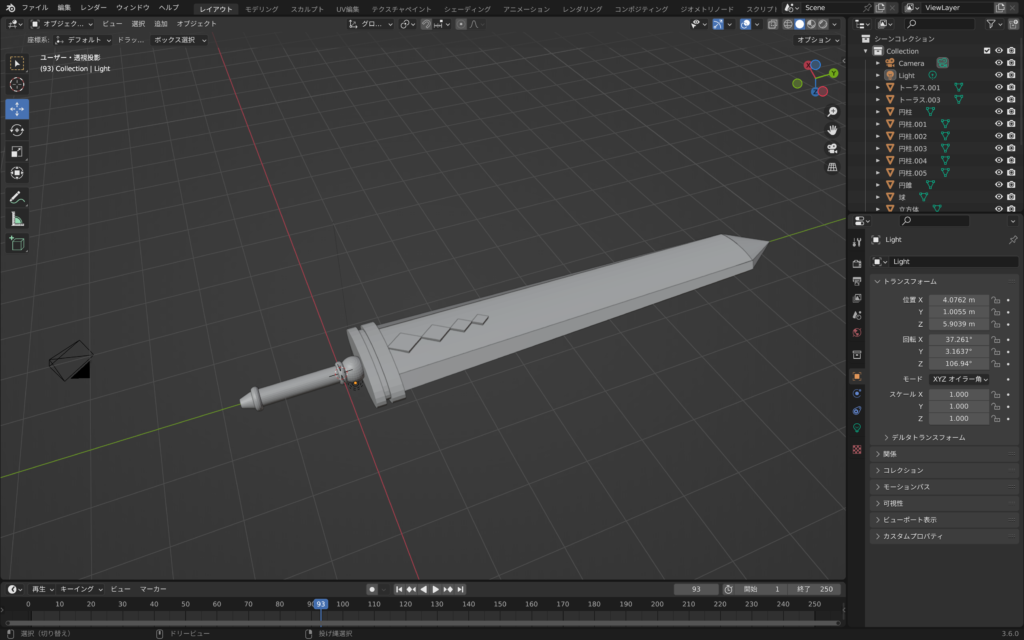Image resolution: width=1024 pixels, height=640 pixels.
Task: Open the View Layer properties tab icon
Action: tap(857, 298)
